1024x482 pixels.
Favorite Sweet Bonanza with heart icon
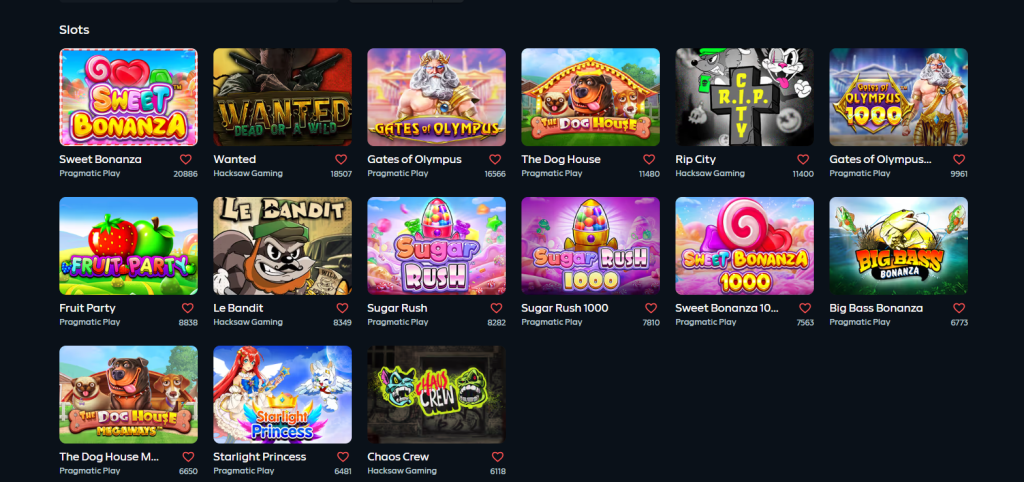tap(186, 159)
